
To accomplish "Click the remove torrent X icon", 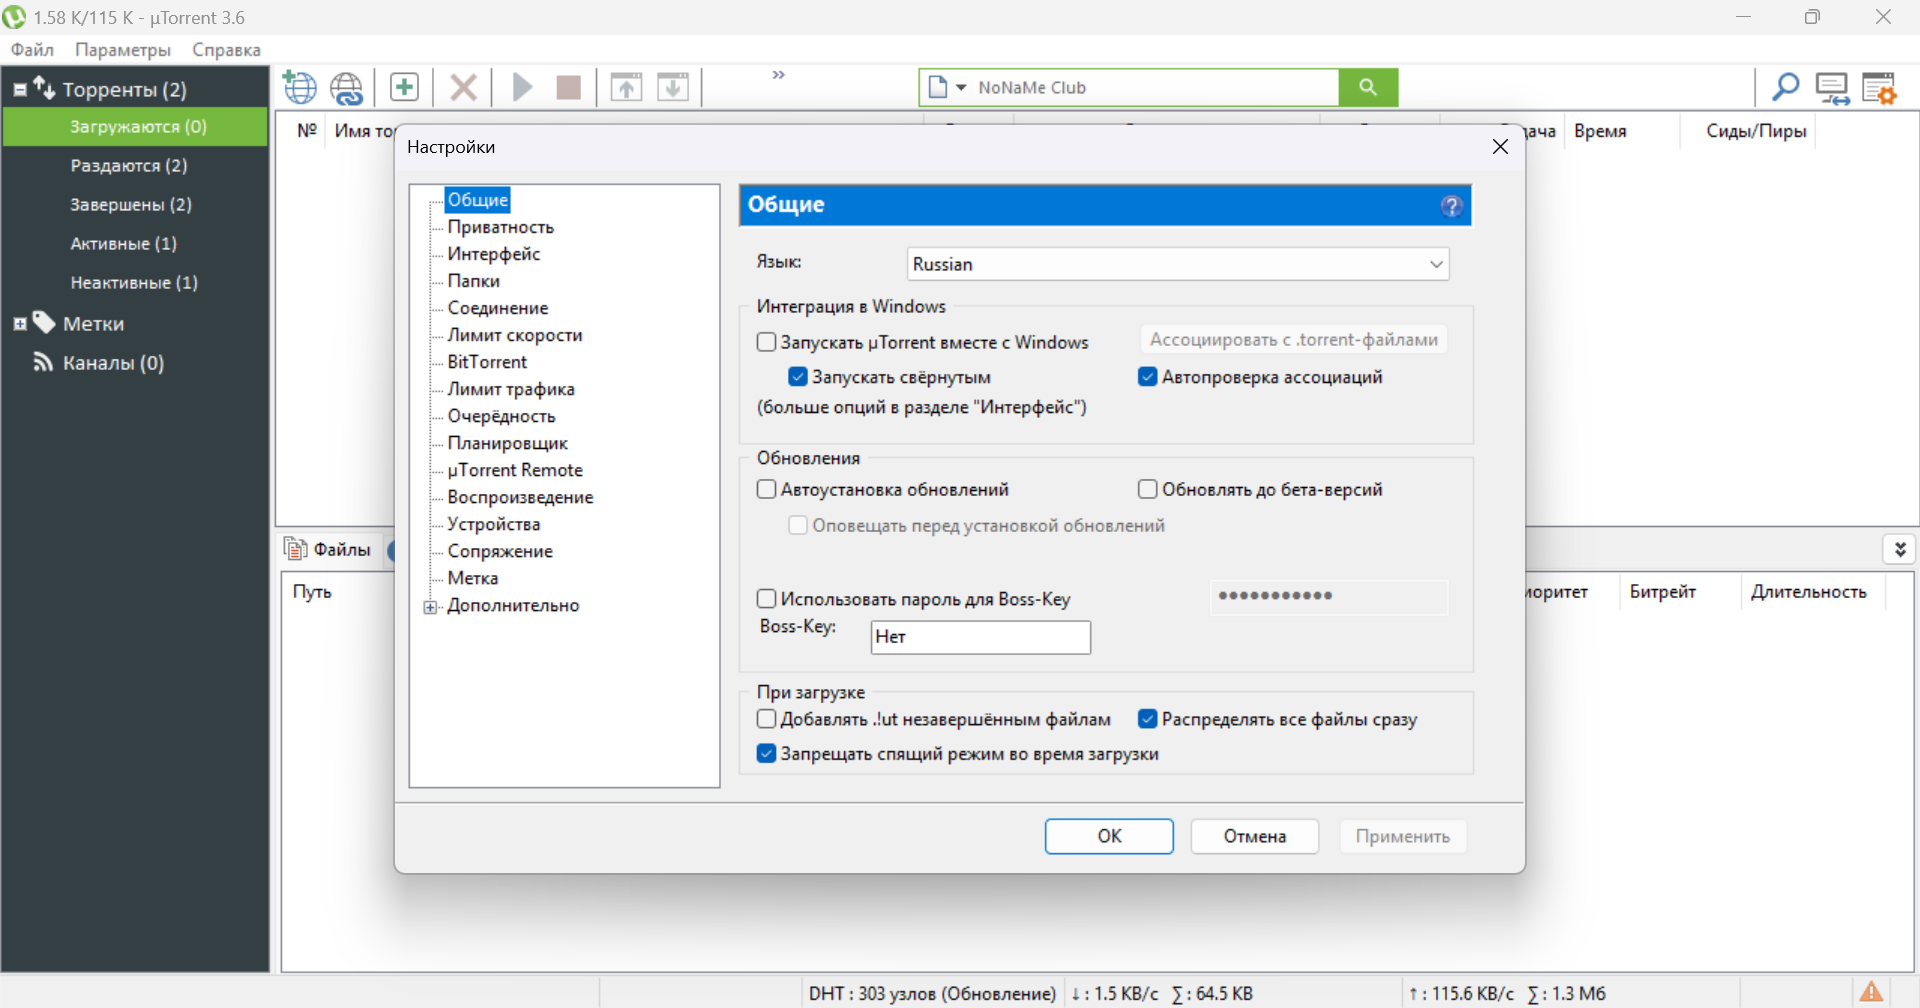I will [x=463, y=87].
